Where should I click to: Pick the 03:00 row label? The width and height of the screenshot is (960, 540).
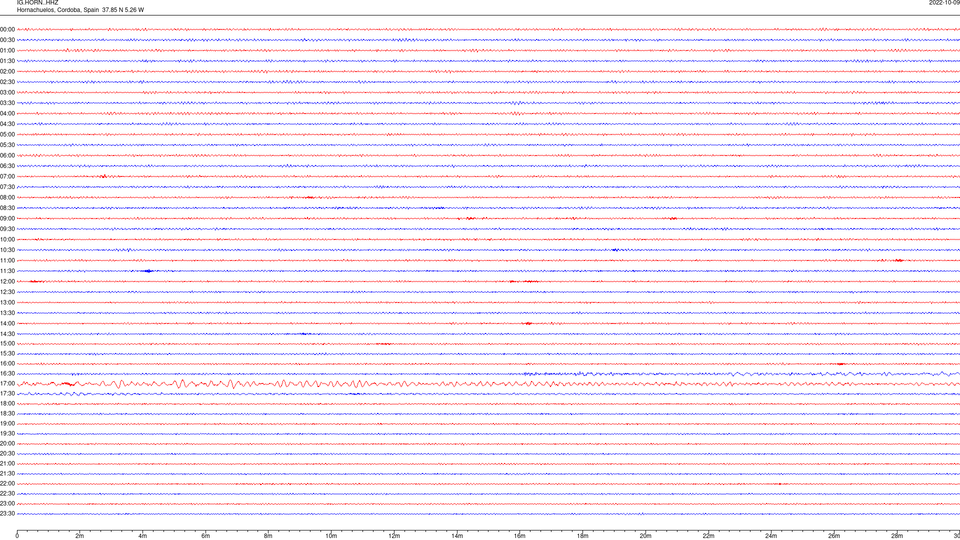tap(7, 92)
